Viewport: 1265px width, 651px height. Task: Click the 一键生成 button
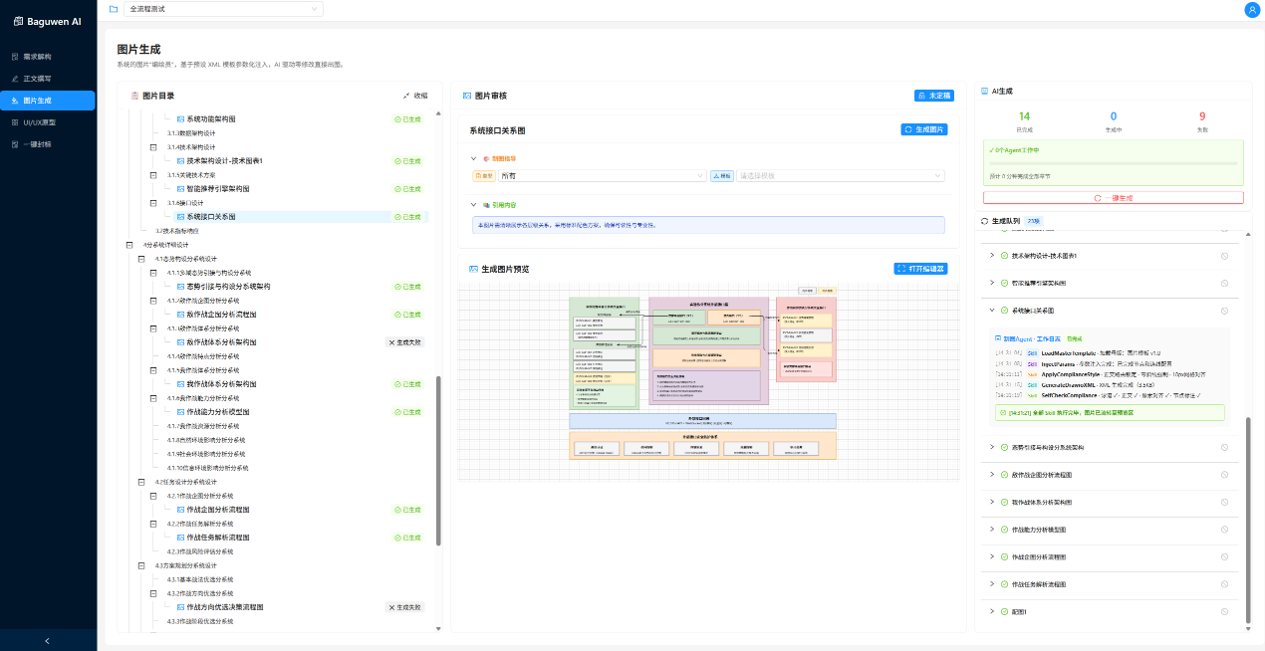1113,198
